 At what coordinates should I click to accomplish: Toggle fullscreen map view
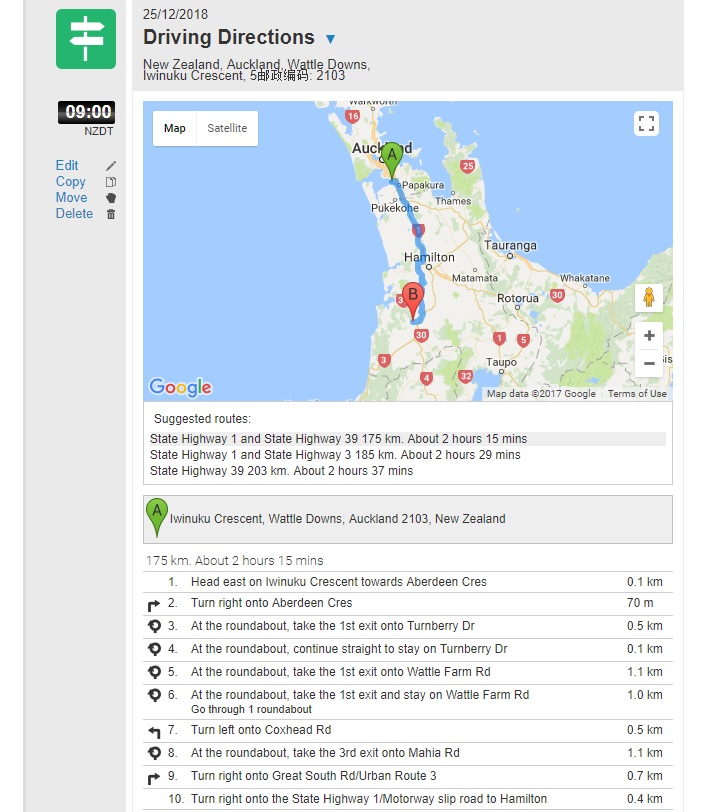click(x=646, y=124)
